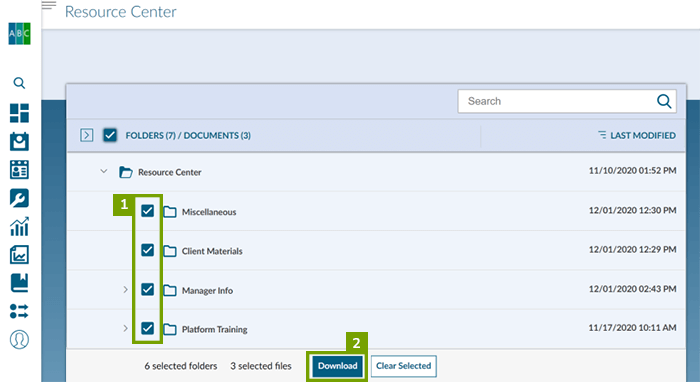Click the search magnifier in search box

click(x=664, y=101)
